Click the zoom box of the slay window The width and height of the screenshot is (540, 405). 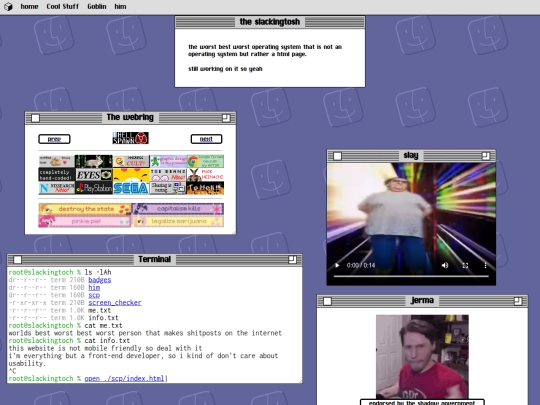(x=486, y=156)
